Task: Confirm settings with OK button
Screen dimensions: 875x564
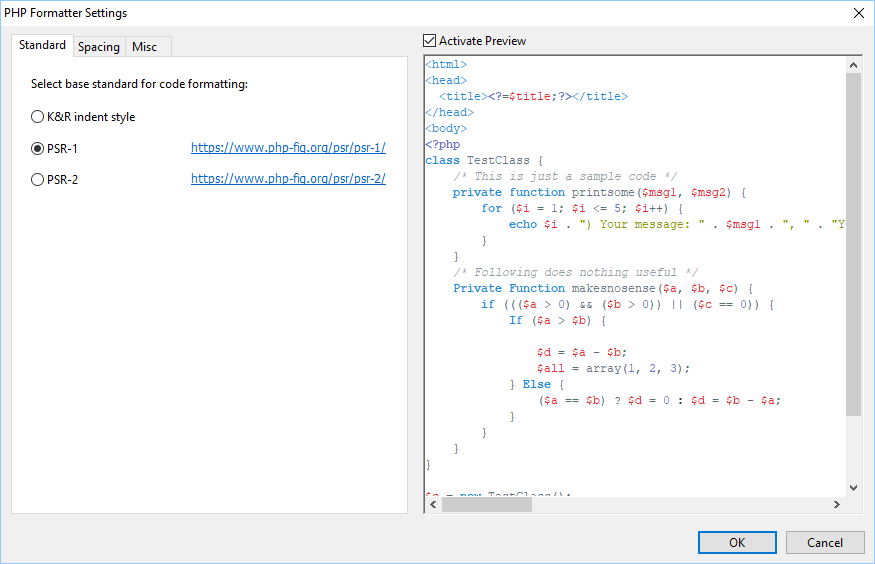Action: (736, 542)
